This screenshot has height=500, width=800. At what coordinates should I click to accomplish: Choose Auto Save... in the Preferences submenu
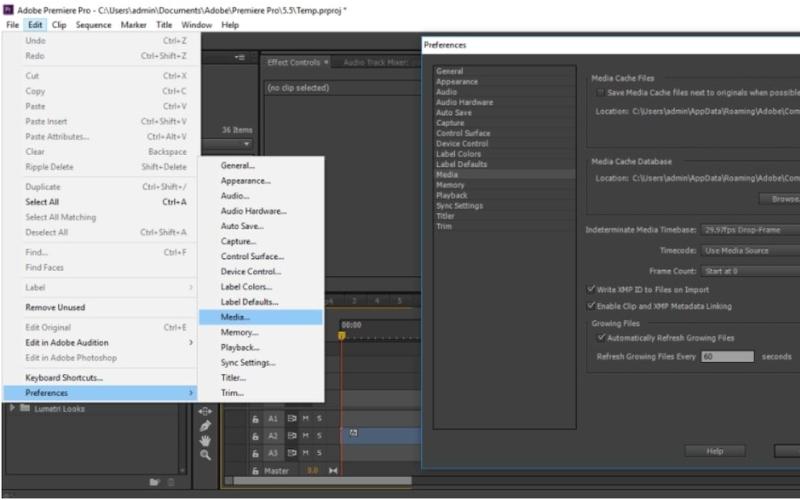pyautogui.click(x=261, y=226)
